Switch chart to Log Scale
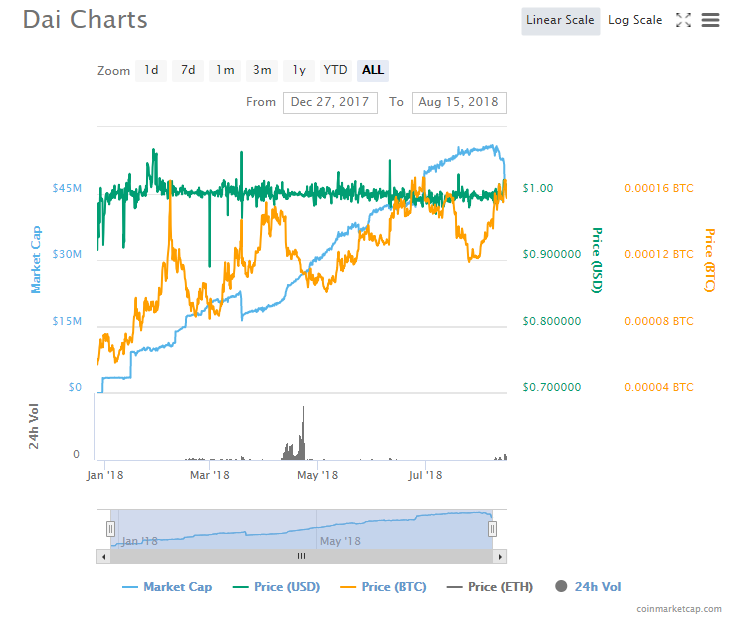Viewport: 755px width, 636px height. click(635, 21)
